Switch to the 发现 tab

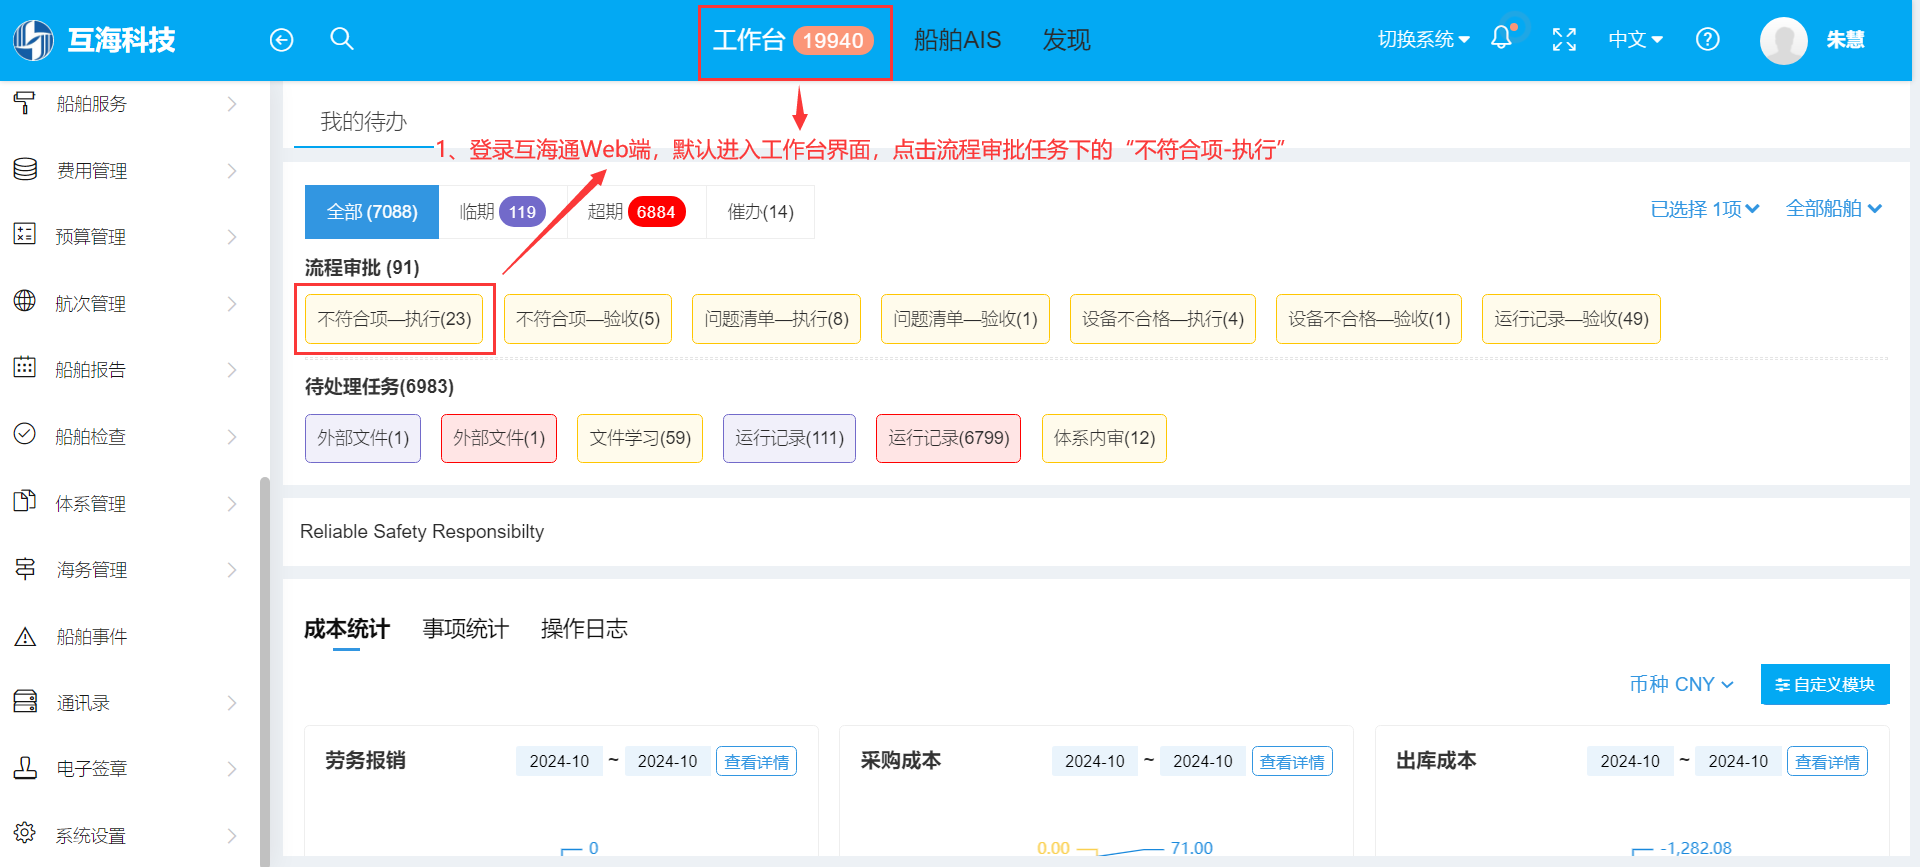tap(1066, 40)
